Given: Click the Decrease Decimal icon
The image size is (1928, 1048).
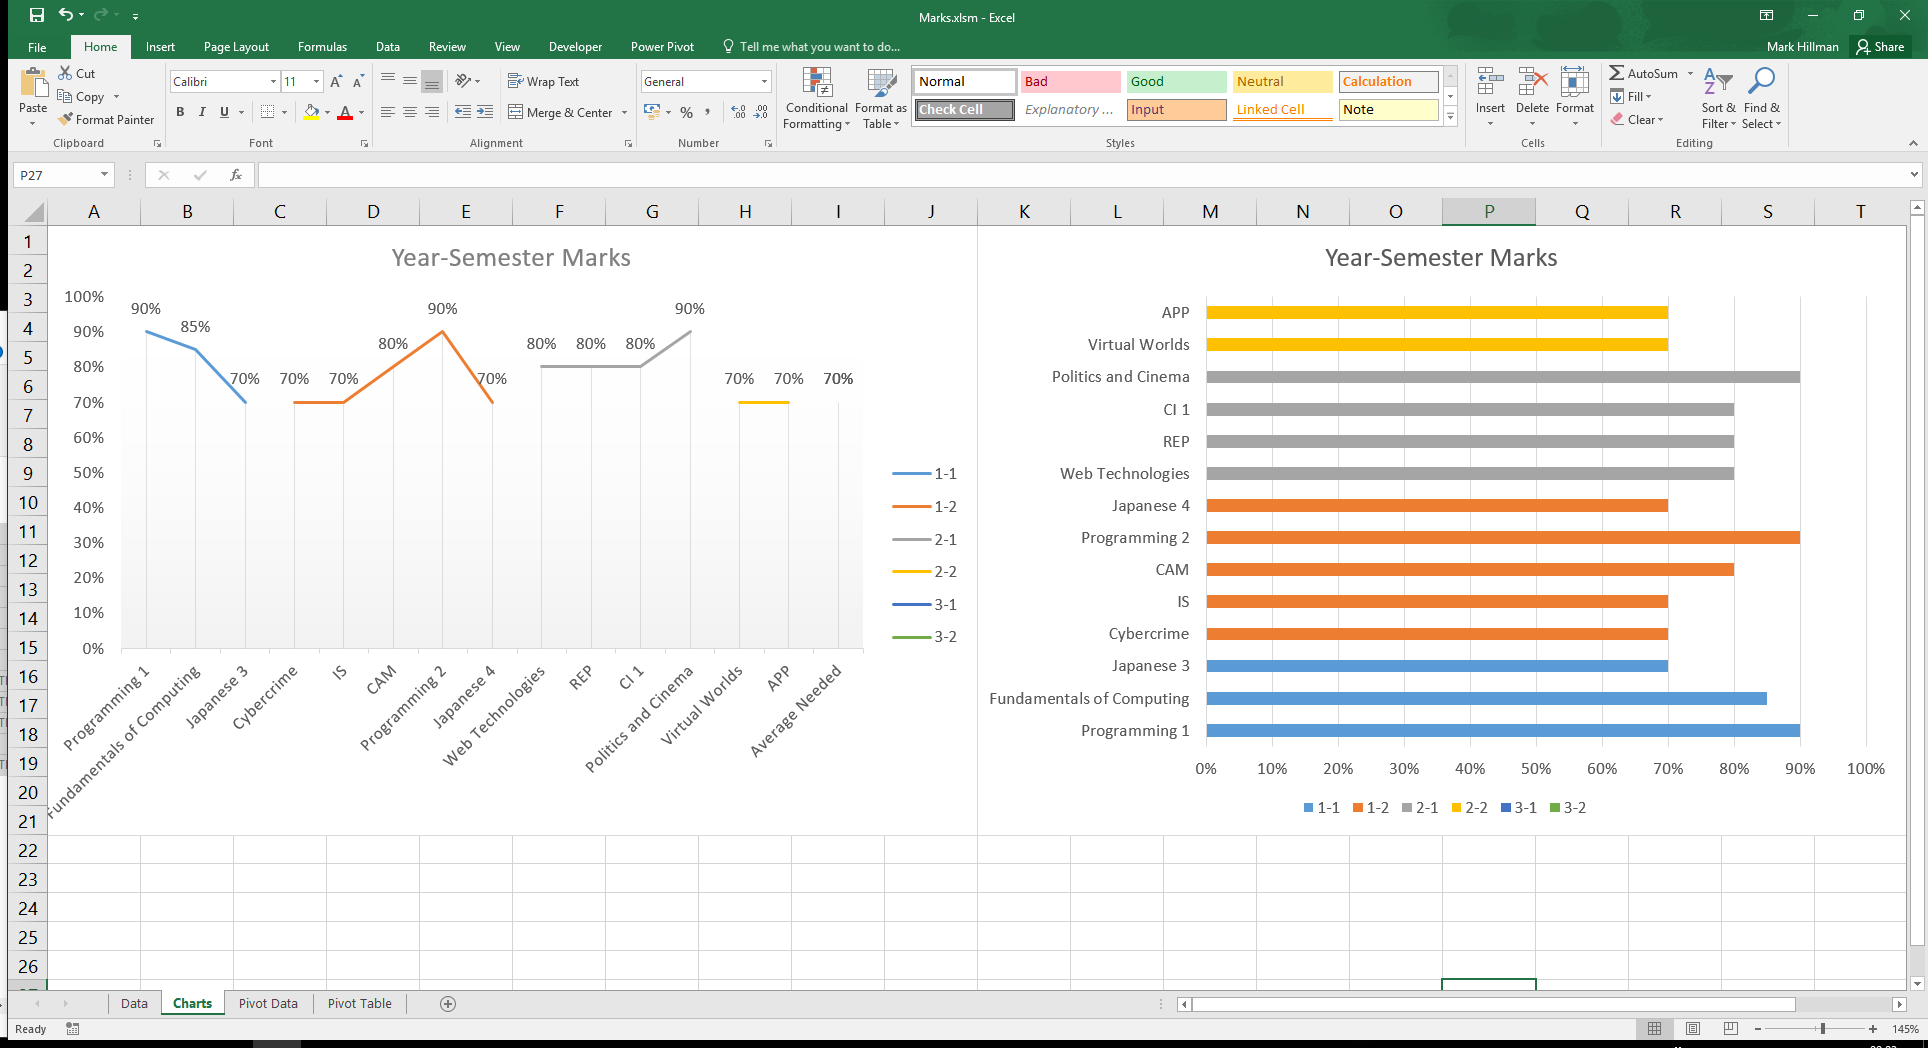Looking at the screenshot, I should click(761, 112).
